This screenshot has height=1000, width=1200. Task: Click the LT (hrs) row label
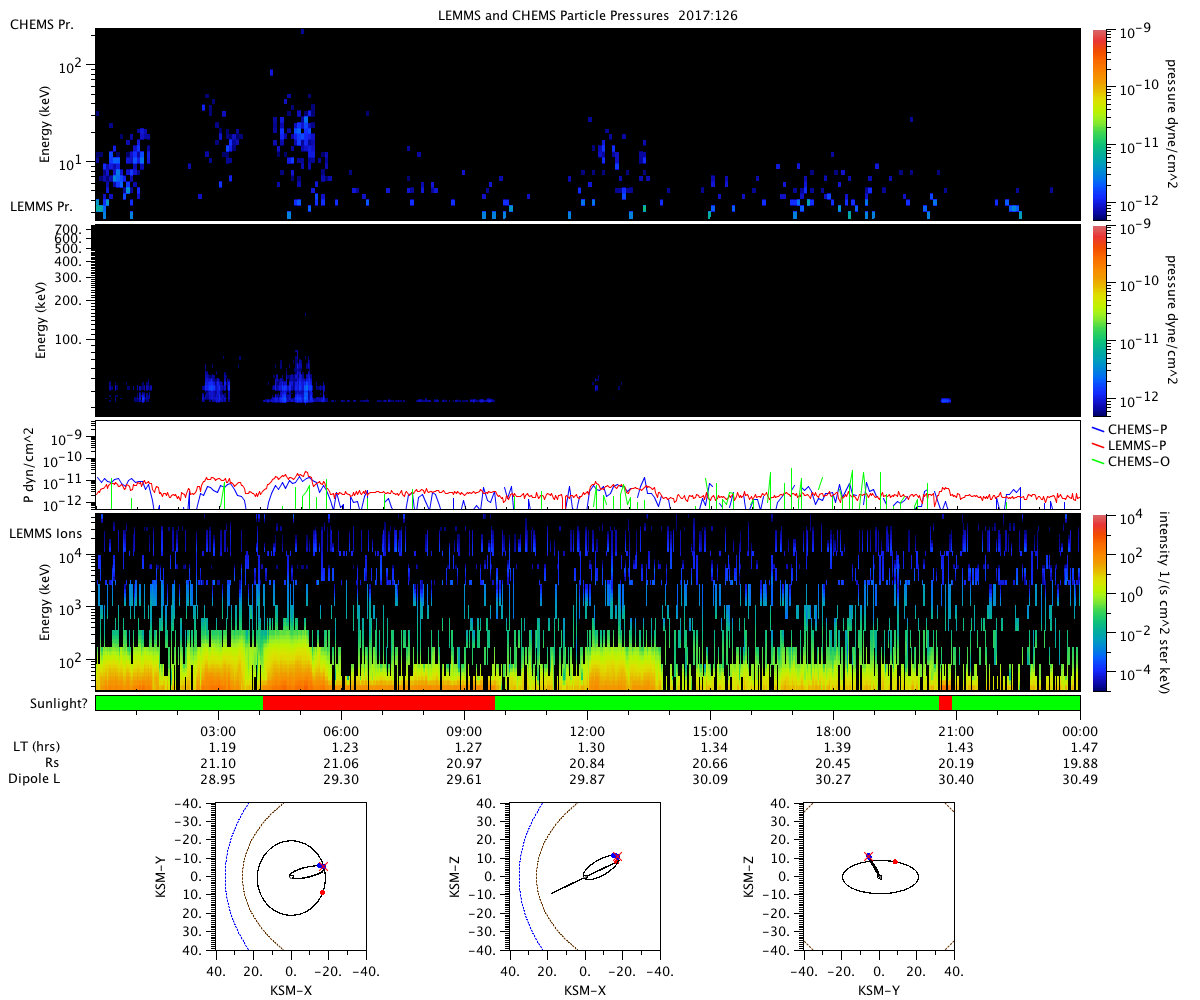coord(35,747)
